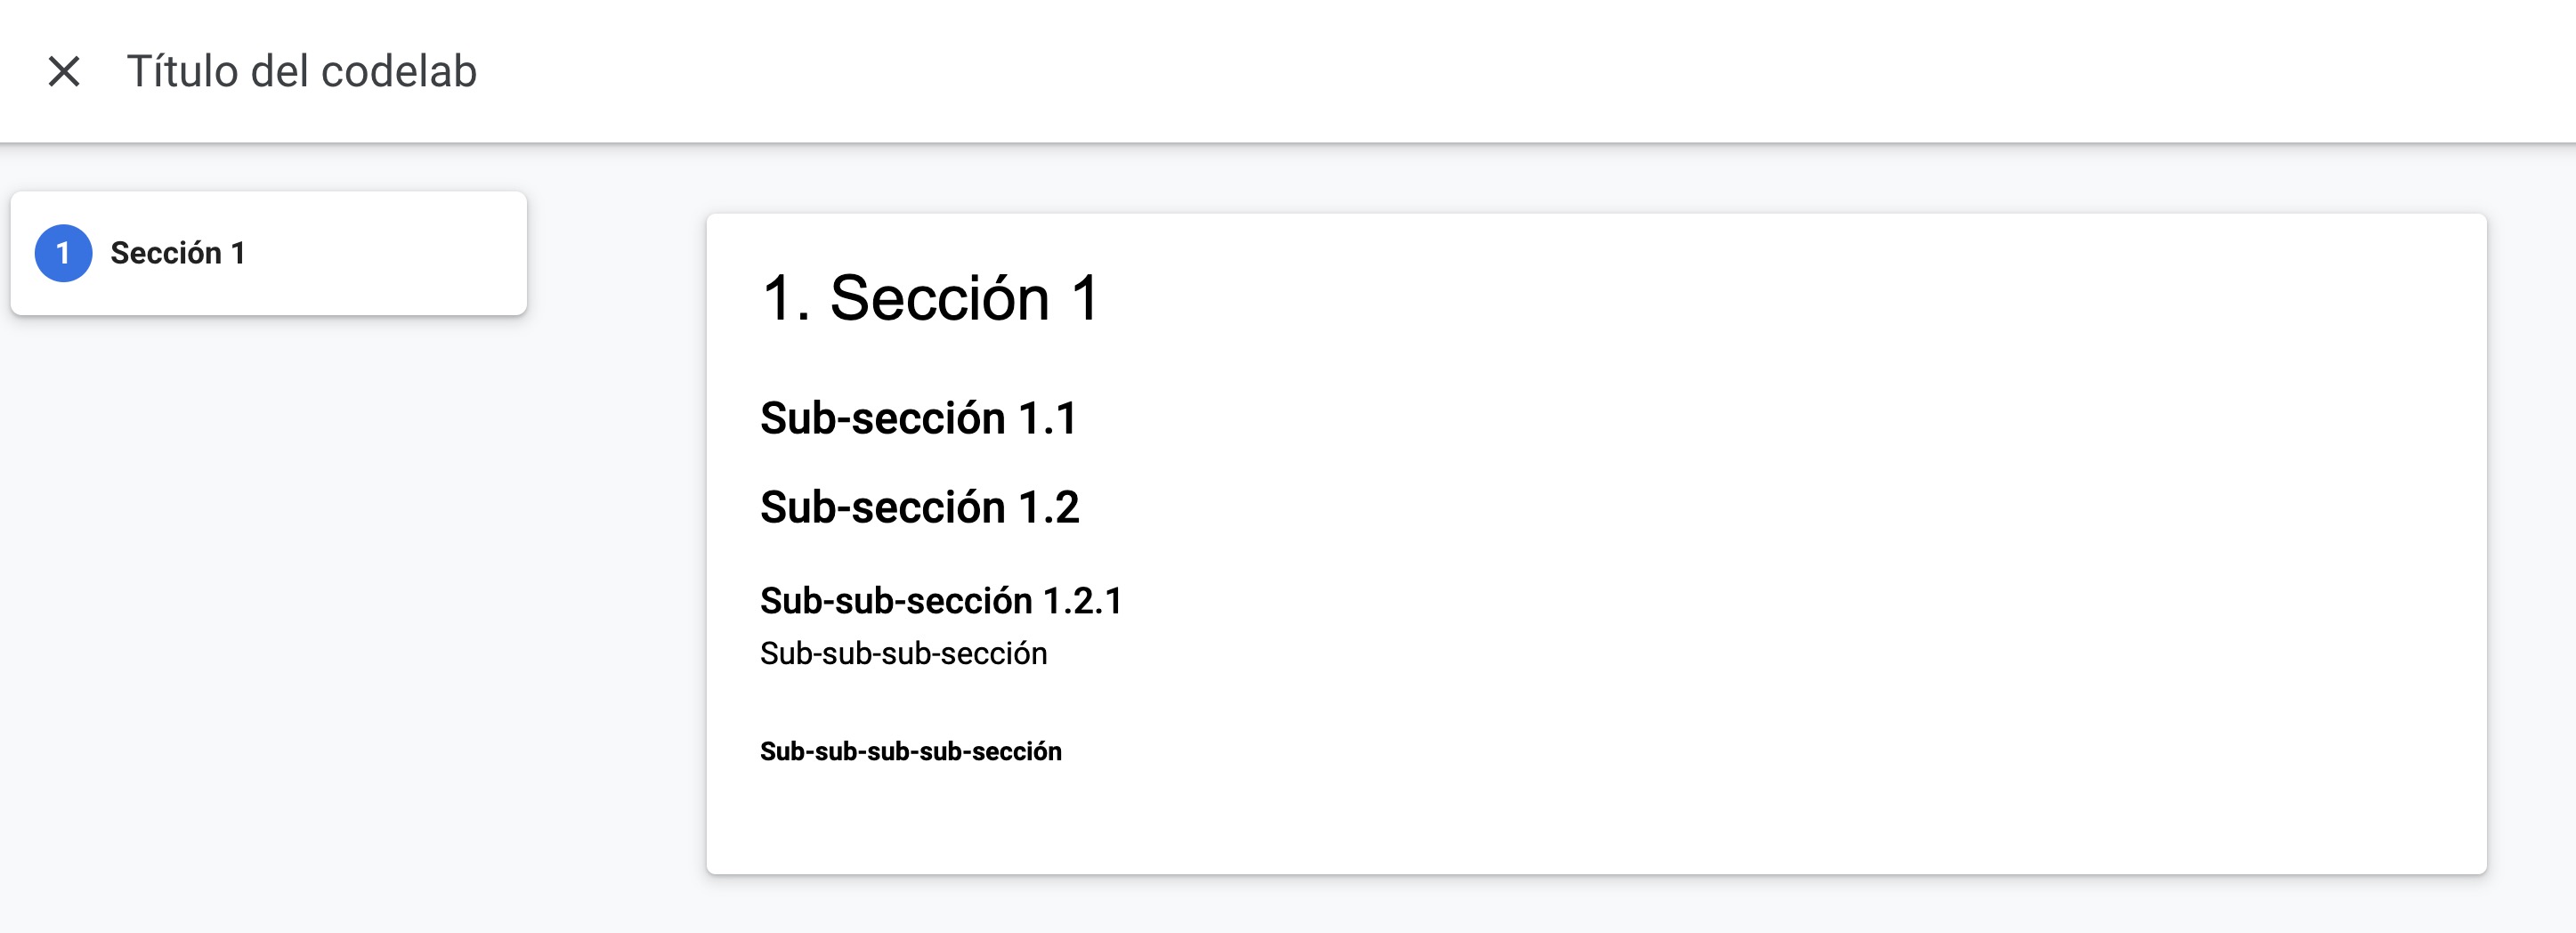Select the Sub-sección 1.2 heading
This screenshot has width=2576, height=933.
coord(920,508)
